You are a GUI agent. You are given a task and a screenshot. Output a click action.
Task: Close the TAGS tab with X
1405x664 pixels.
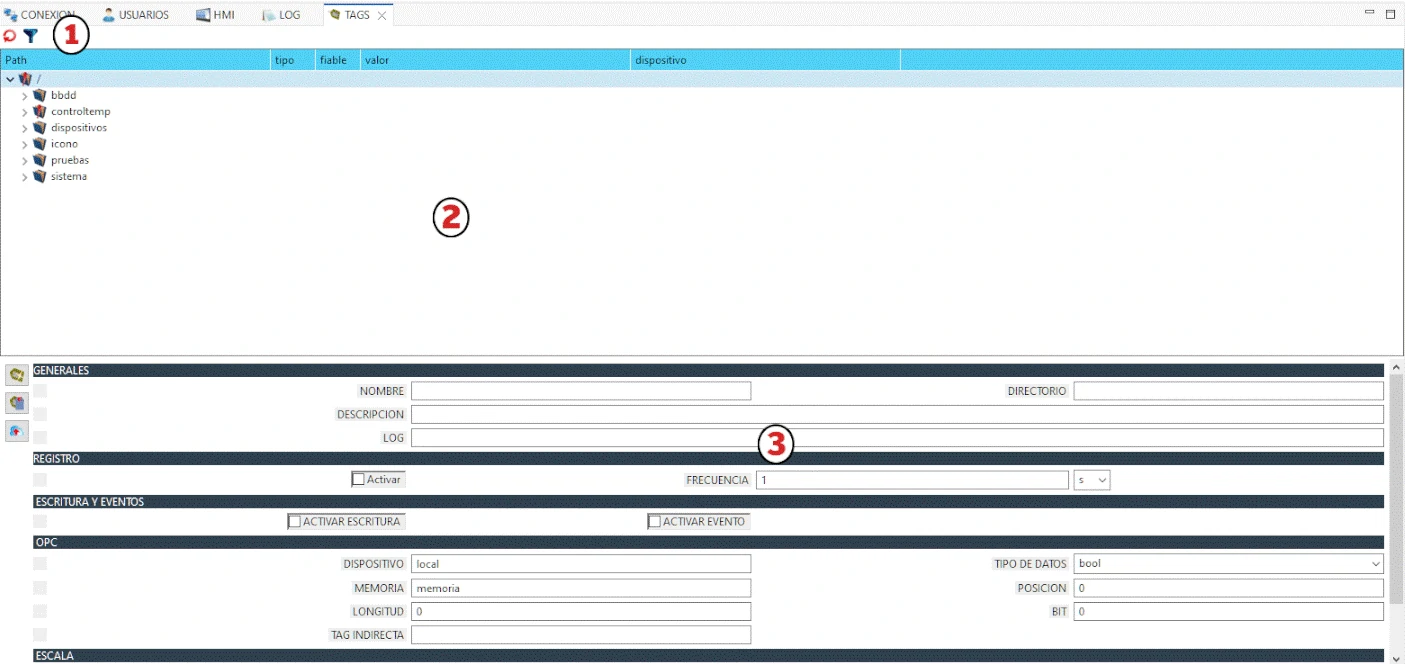pos(382,16)
